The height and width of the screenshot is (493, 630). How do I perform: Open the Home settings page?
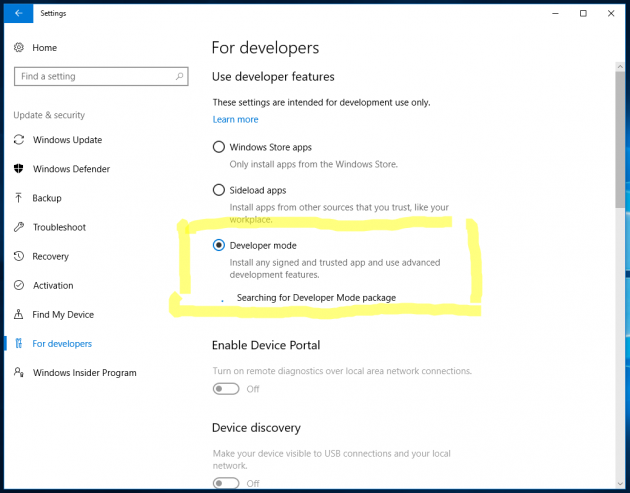click(x=45, y=47)
